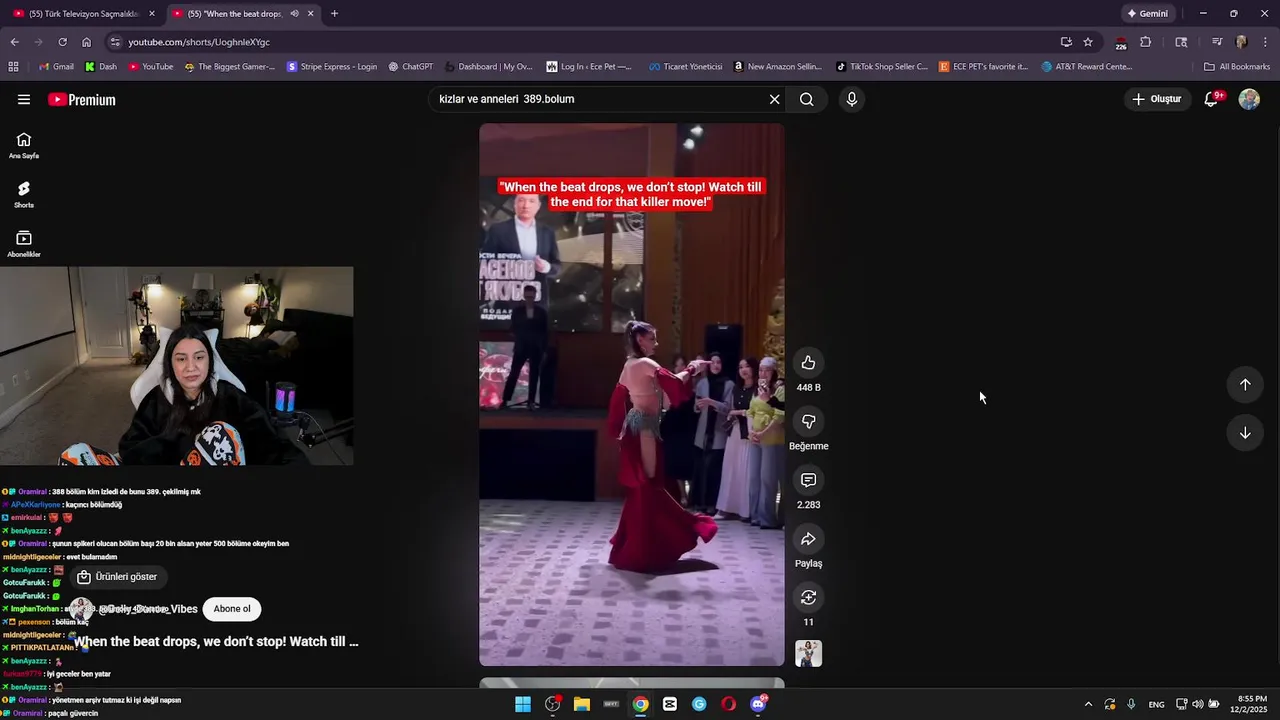The image size is (1280, 720).
Task: Click the ENG language indicator
Action: [1156, 704]
